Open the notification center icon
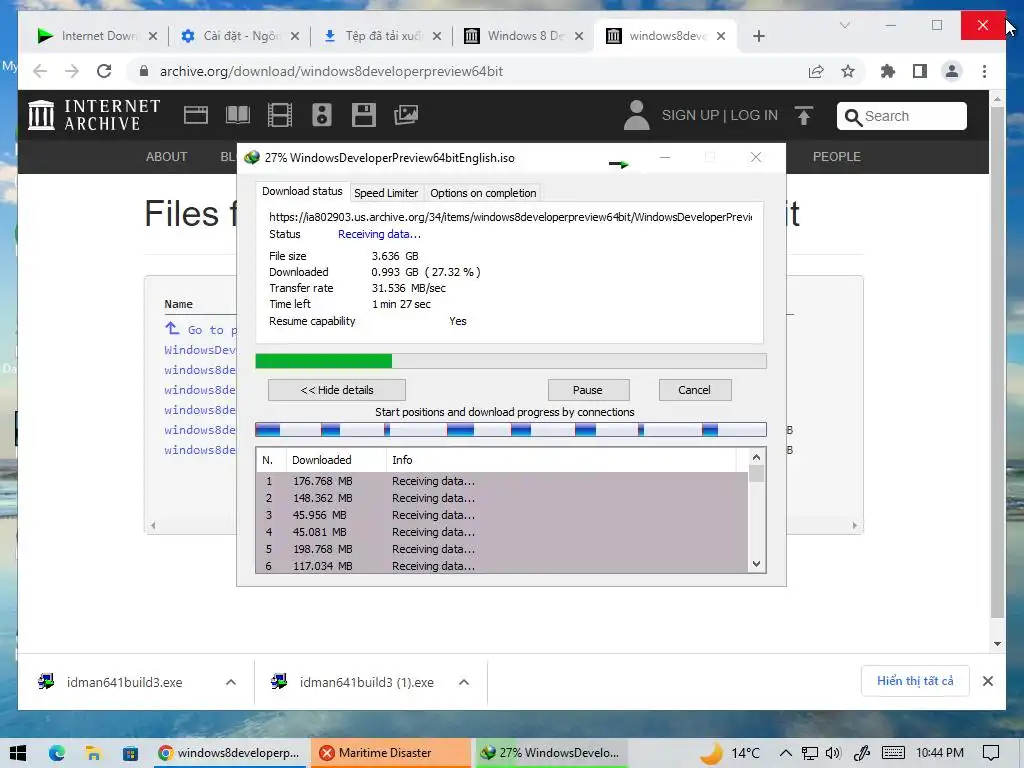Image resolution: width=1024 pixels, height=768 pixels. pos(991,753)
